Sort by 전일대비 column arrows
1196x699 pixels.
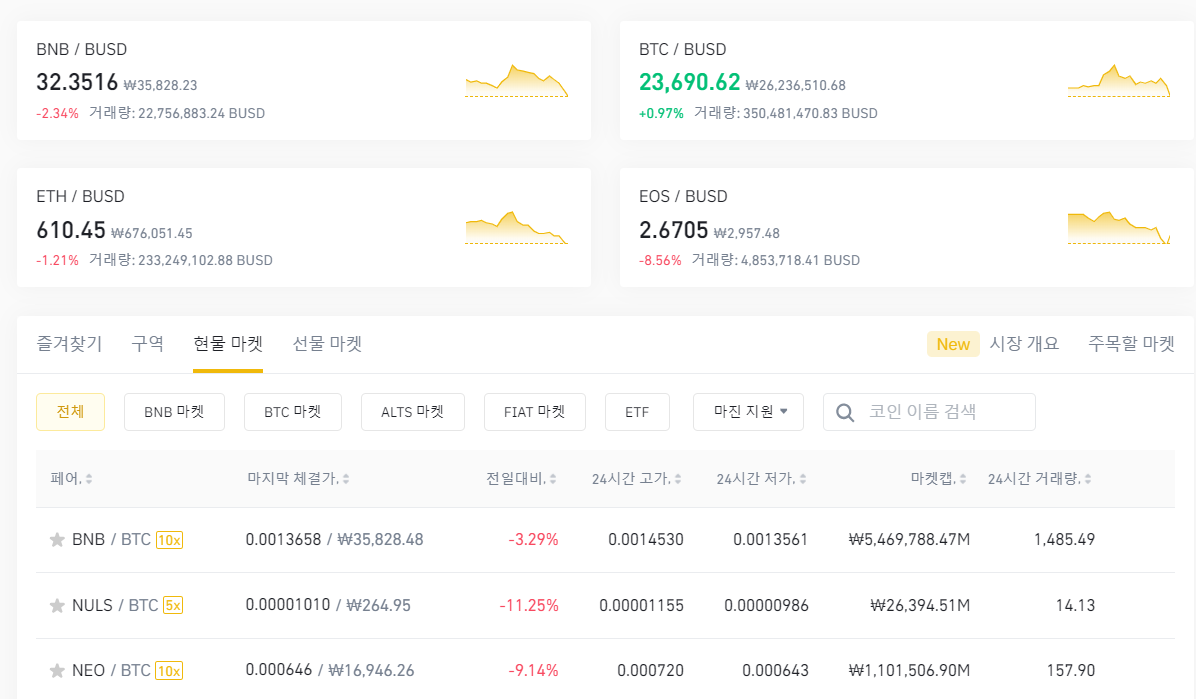click(553, 479)
